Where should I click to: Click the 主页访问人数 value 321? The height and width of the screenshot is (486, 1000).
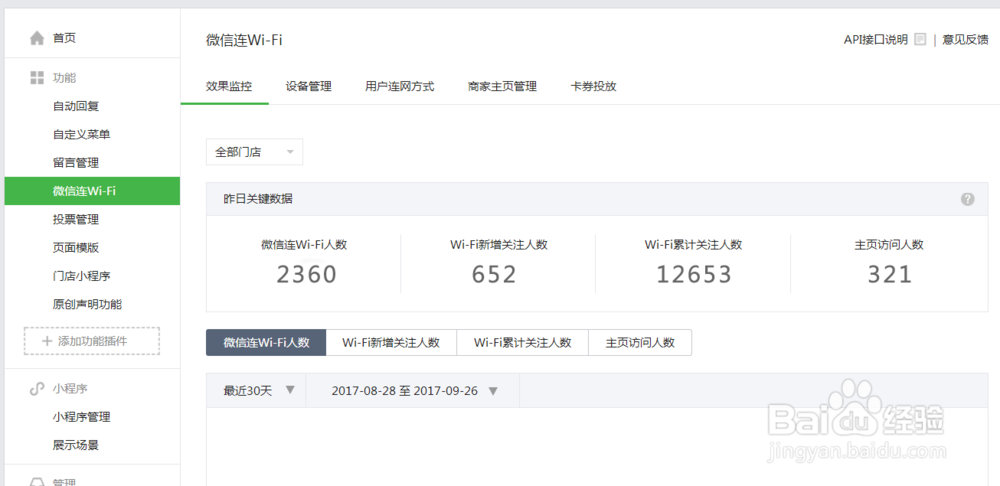(890, 274)
